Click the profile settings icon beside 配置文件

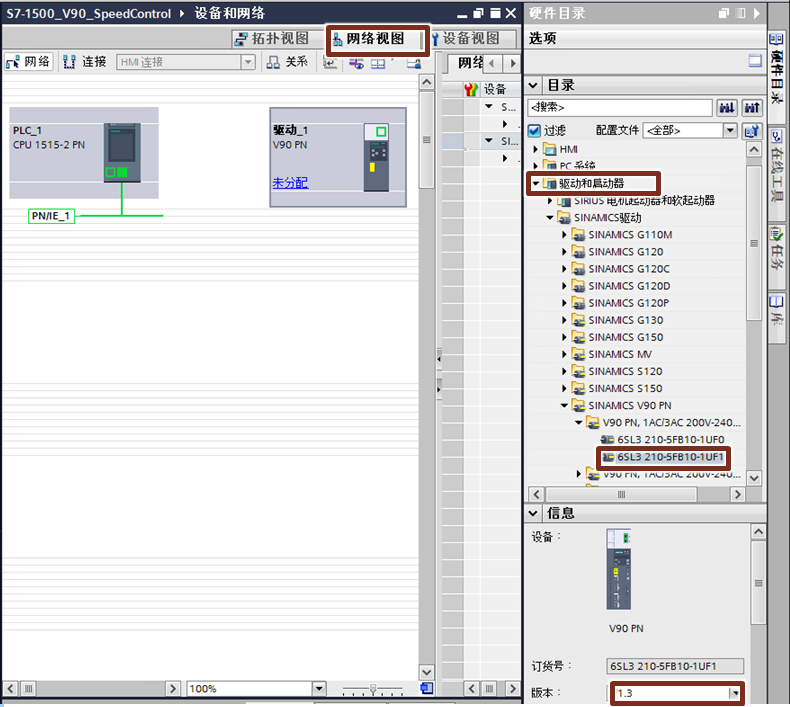point(752,131)
